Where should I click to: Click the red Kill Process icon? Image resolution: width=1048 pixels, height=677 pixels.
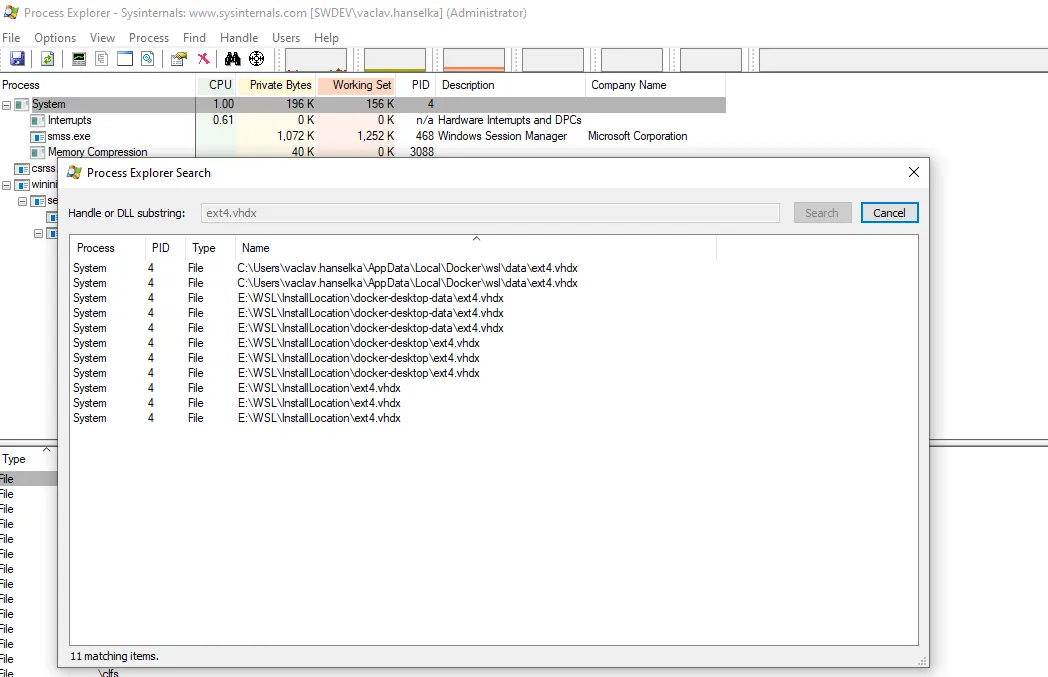[203, 59]
